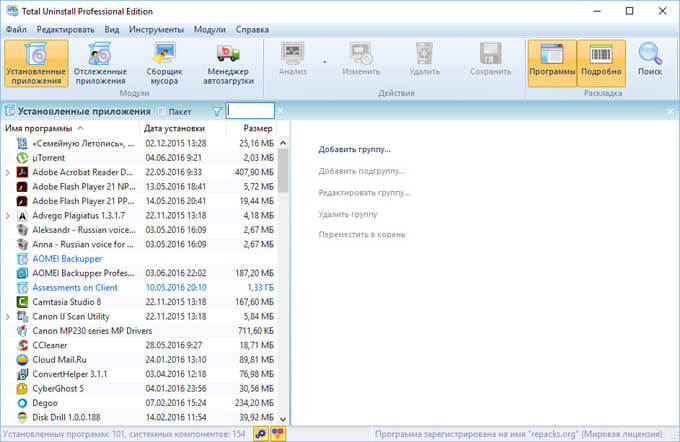Image resolution: width=680 pixels, height=442 pixels.
Task: Open the Модули menu
Action: click(x=209, y=29)
